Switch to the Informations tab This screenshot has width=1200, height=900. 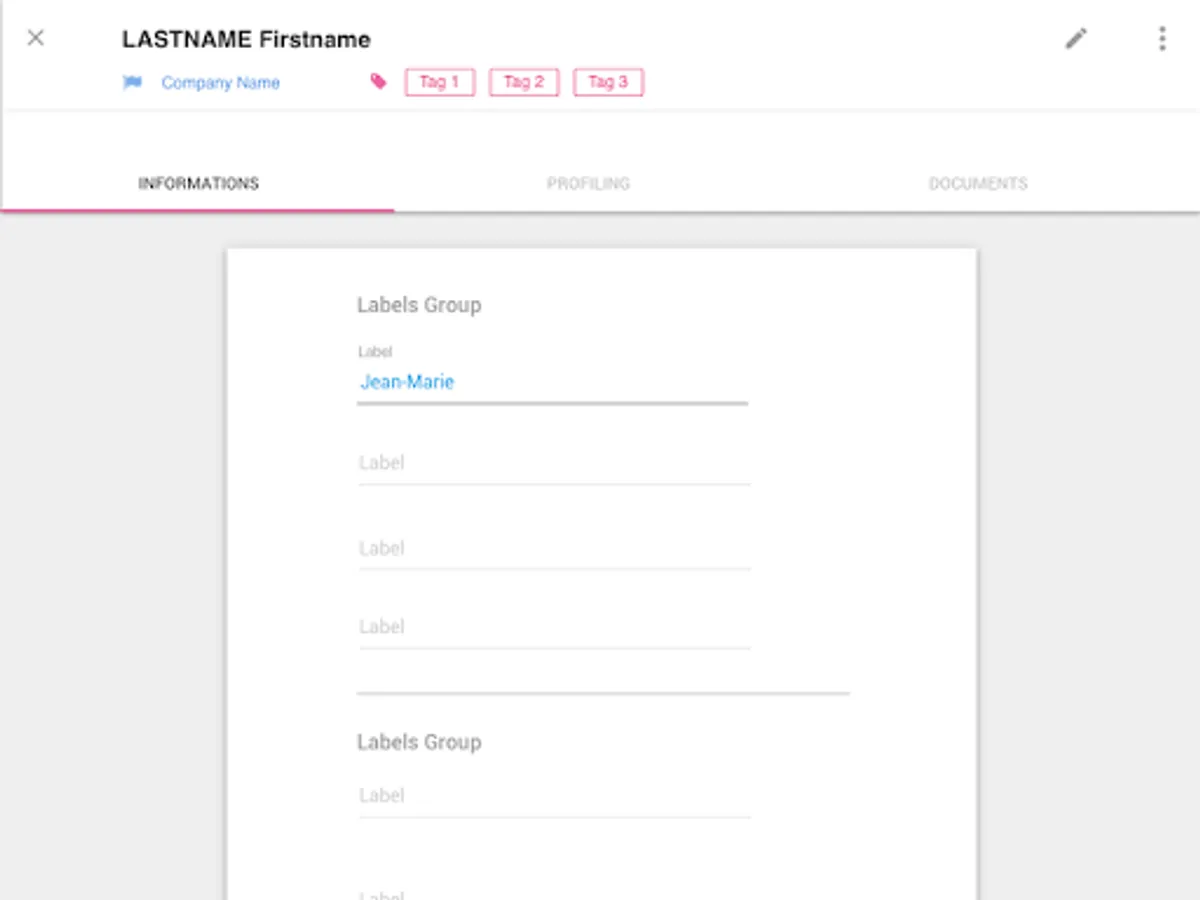pyautogui.click(x=198, y=184)
